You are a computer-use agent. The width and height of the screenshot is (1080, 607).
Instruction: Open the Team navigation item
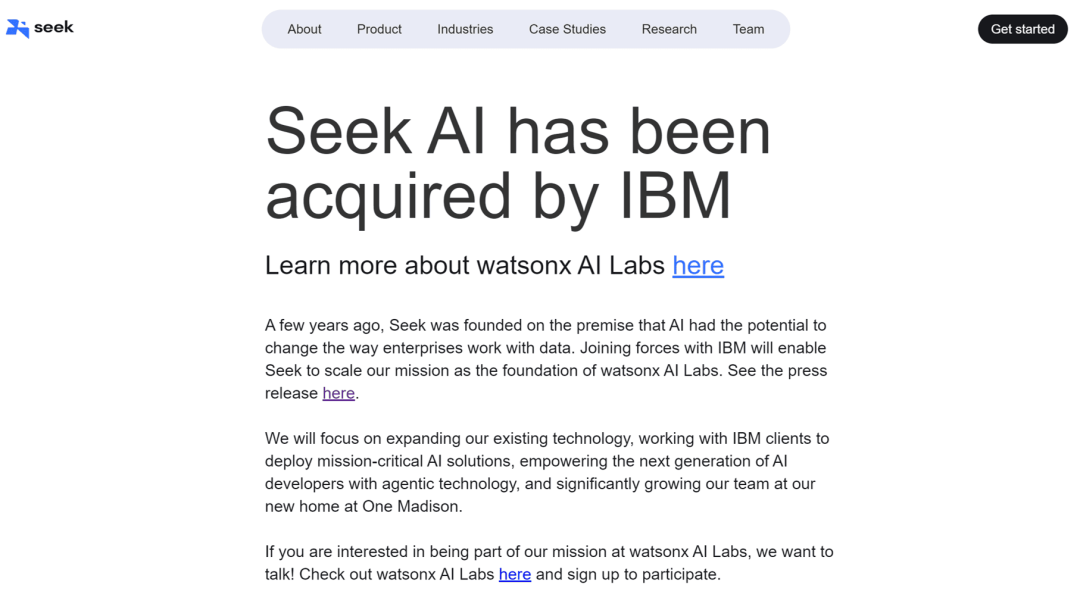pyautogui.click(x=748, y=30)
